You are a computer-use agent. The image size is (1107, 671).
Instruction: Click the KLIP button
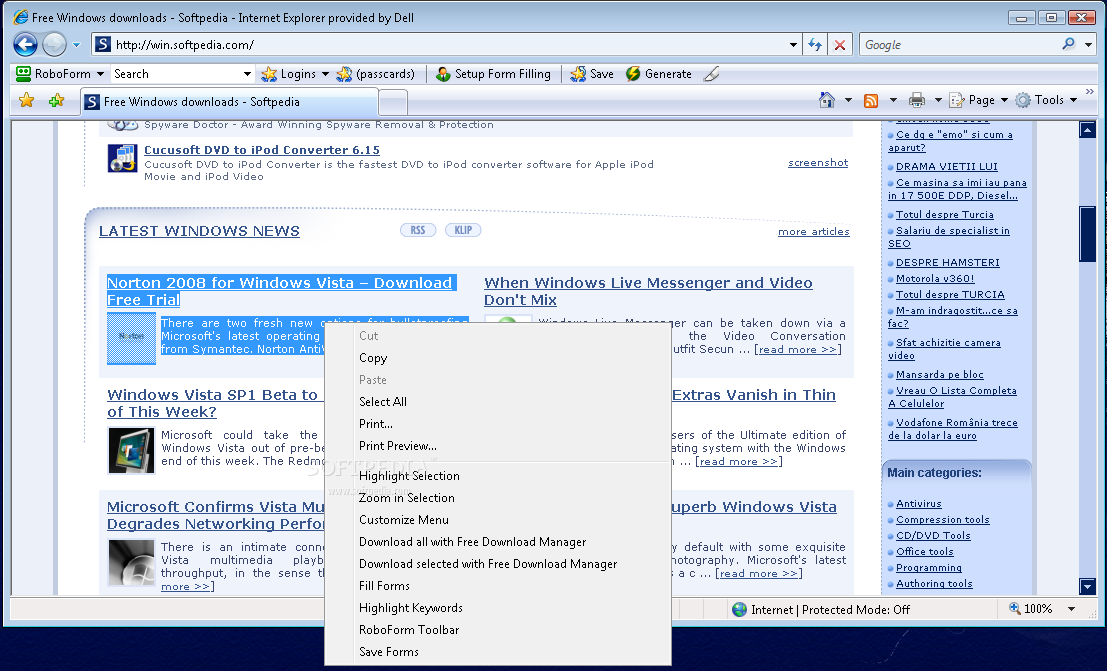point(463,230)
